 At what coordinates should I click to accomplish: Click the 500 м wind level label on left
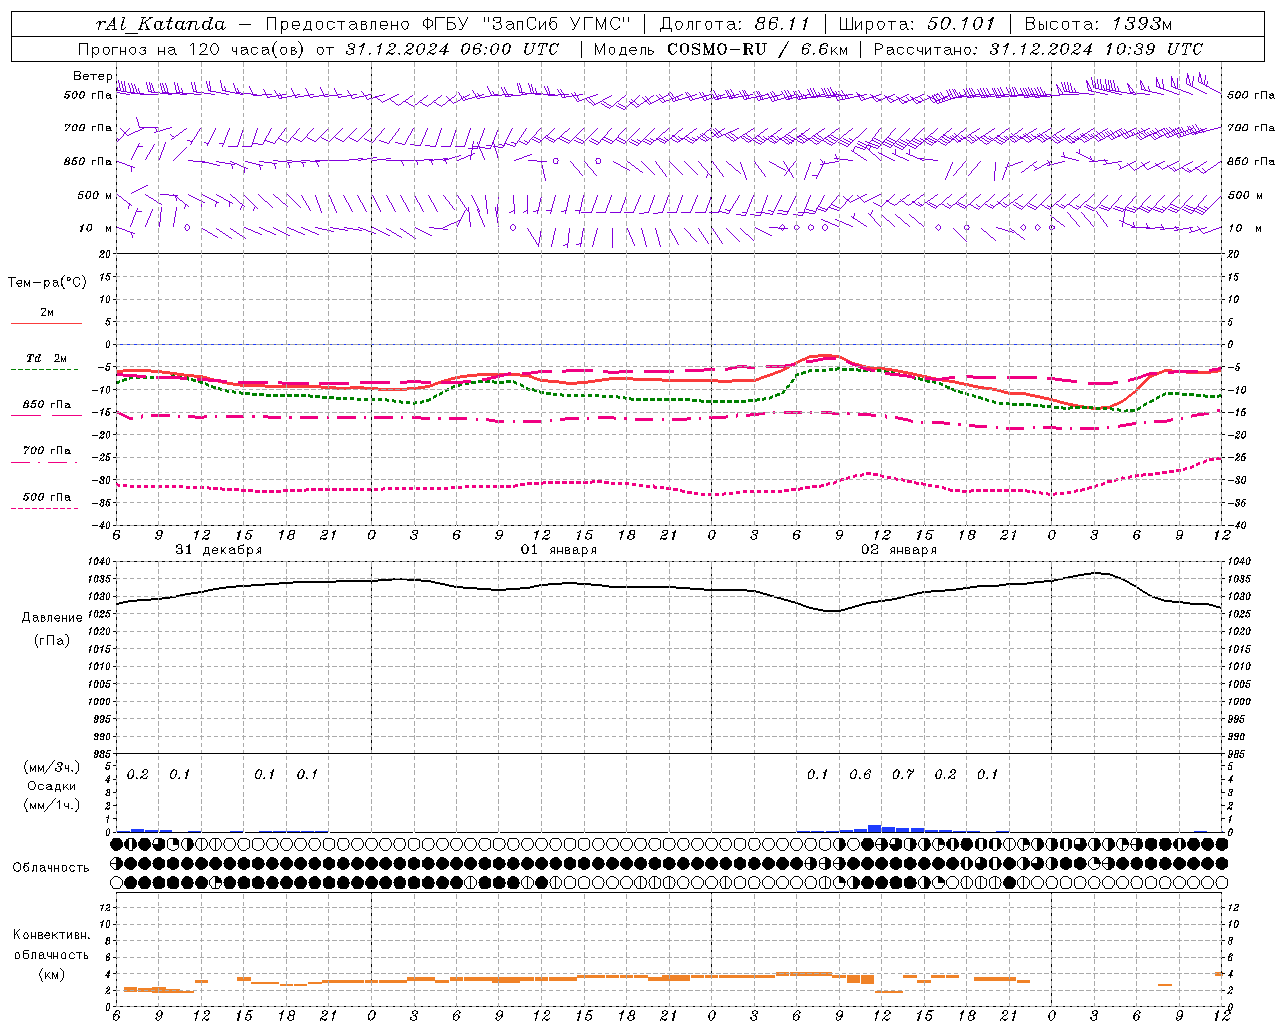(96, 195)
